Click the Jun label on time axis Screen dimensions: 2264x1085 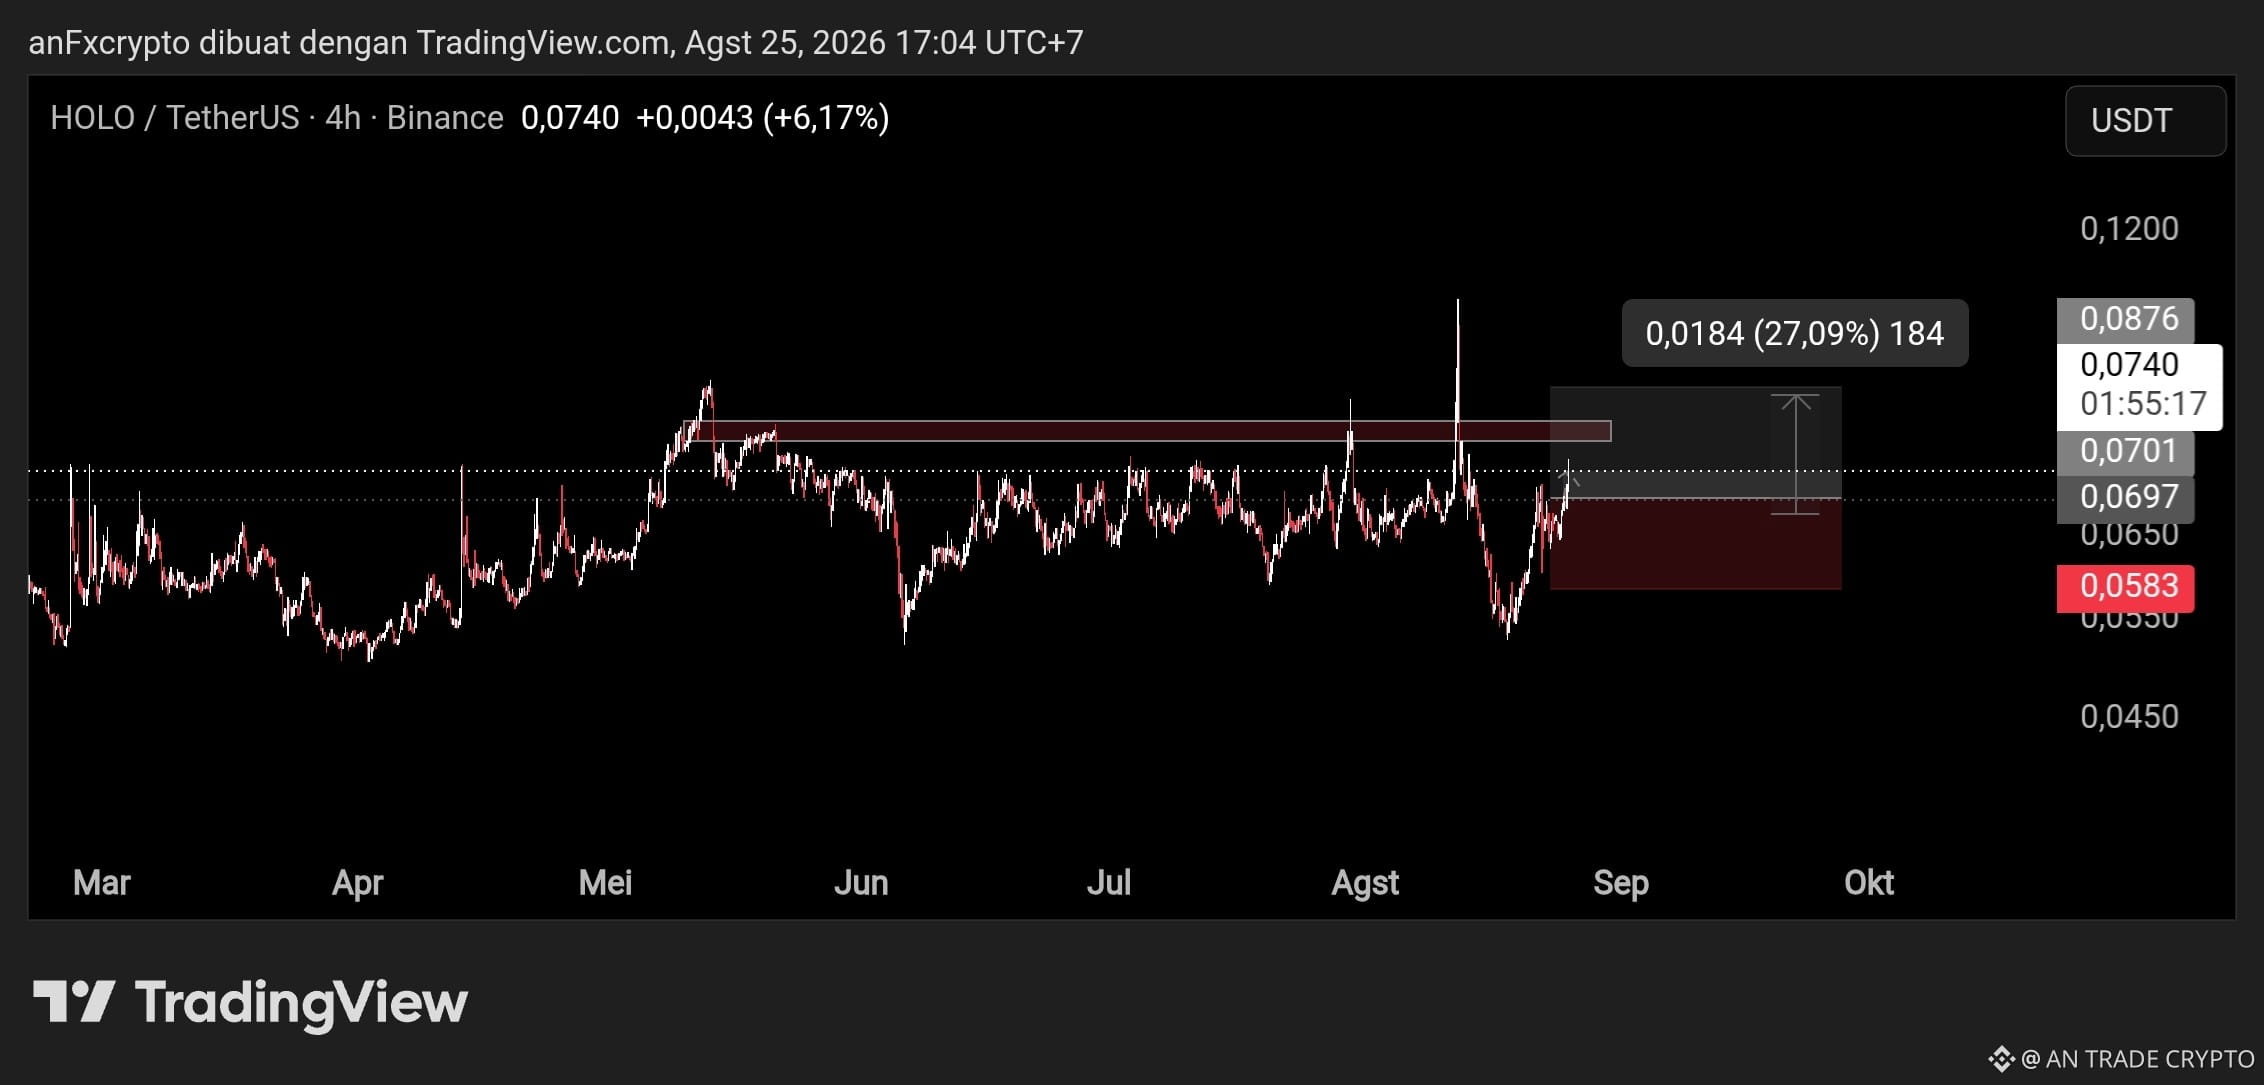[x=861, y=883]
